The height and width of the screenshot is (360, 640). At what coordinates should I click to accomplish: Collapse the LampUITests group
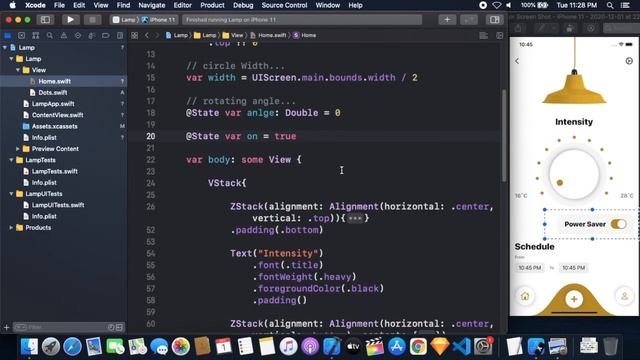point(11,194)
